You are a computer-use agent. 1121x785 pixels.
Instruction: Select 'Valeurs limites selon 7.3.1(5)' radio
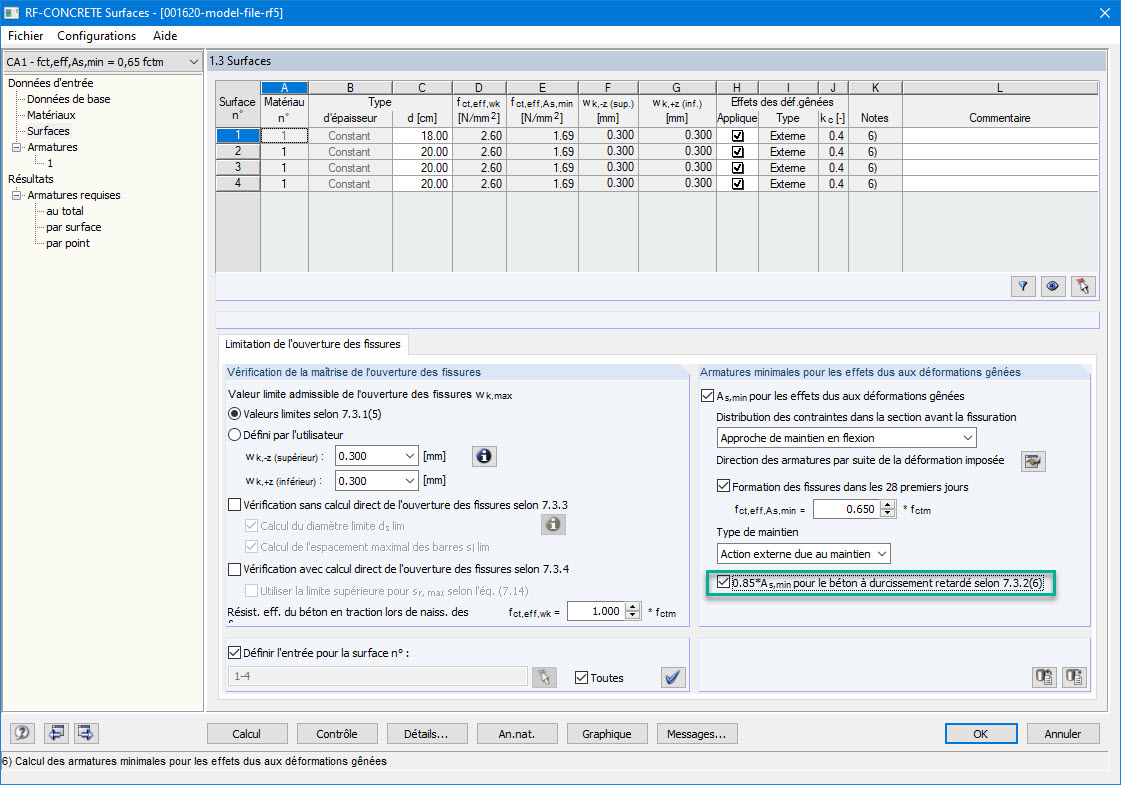tap(234, 414)
